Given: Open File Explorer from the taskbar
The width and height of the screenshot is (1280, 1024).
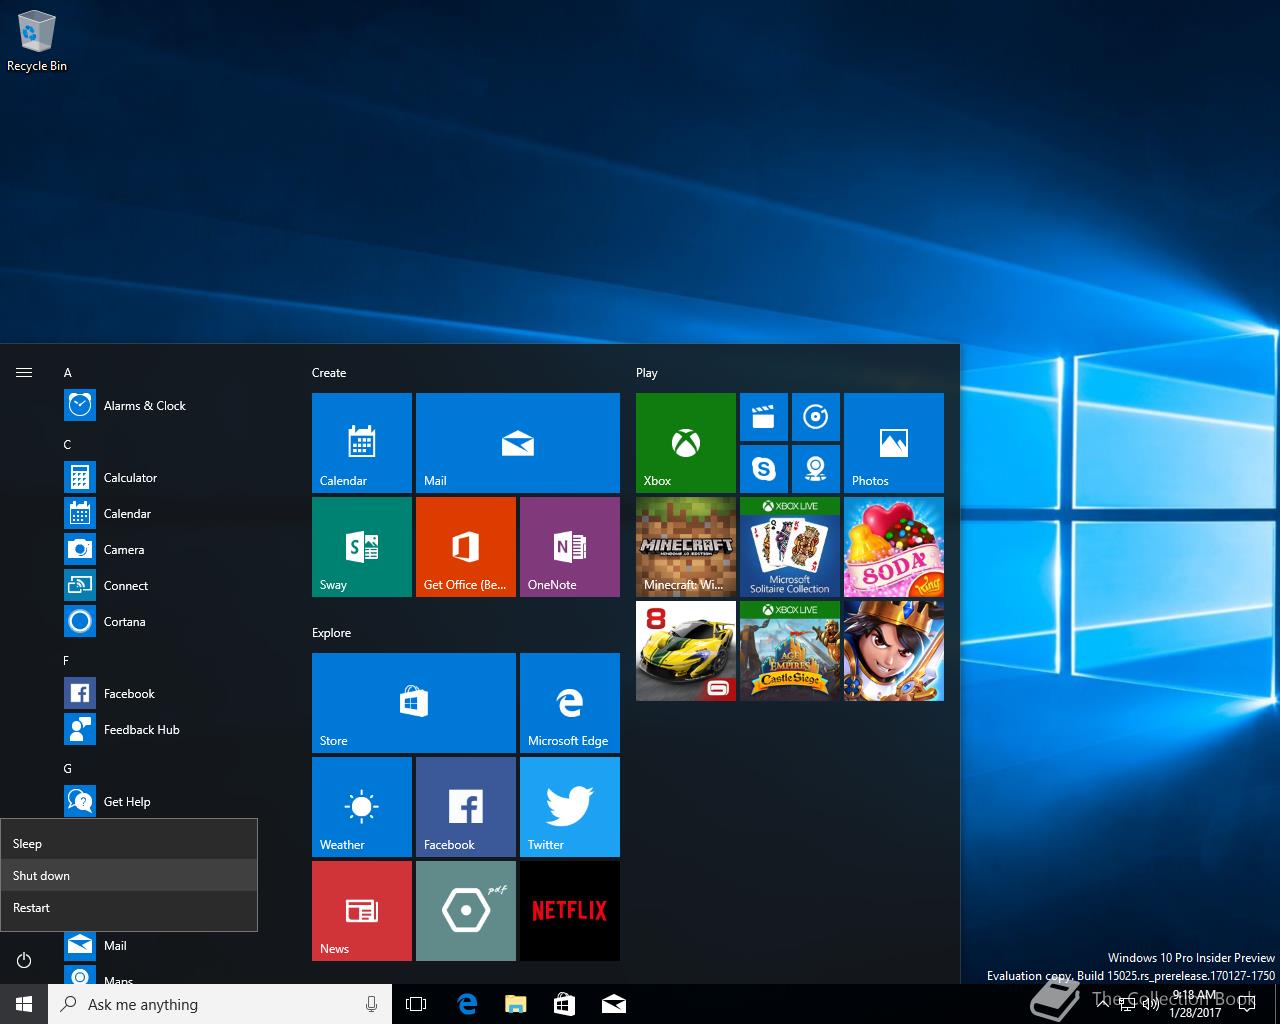Looking at the screenshot, I should point(516,1004).
